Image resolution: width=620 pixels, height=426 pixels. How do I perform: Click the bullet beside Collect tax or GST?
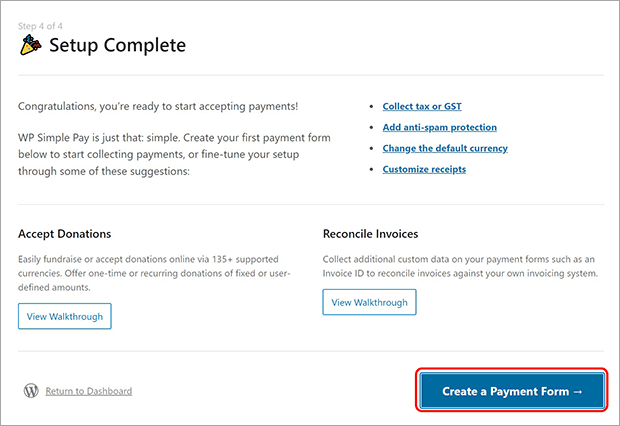coord(371,106)
